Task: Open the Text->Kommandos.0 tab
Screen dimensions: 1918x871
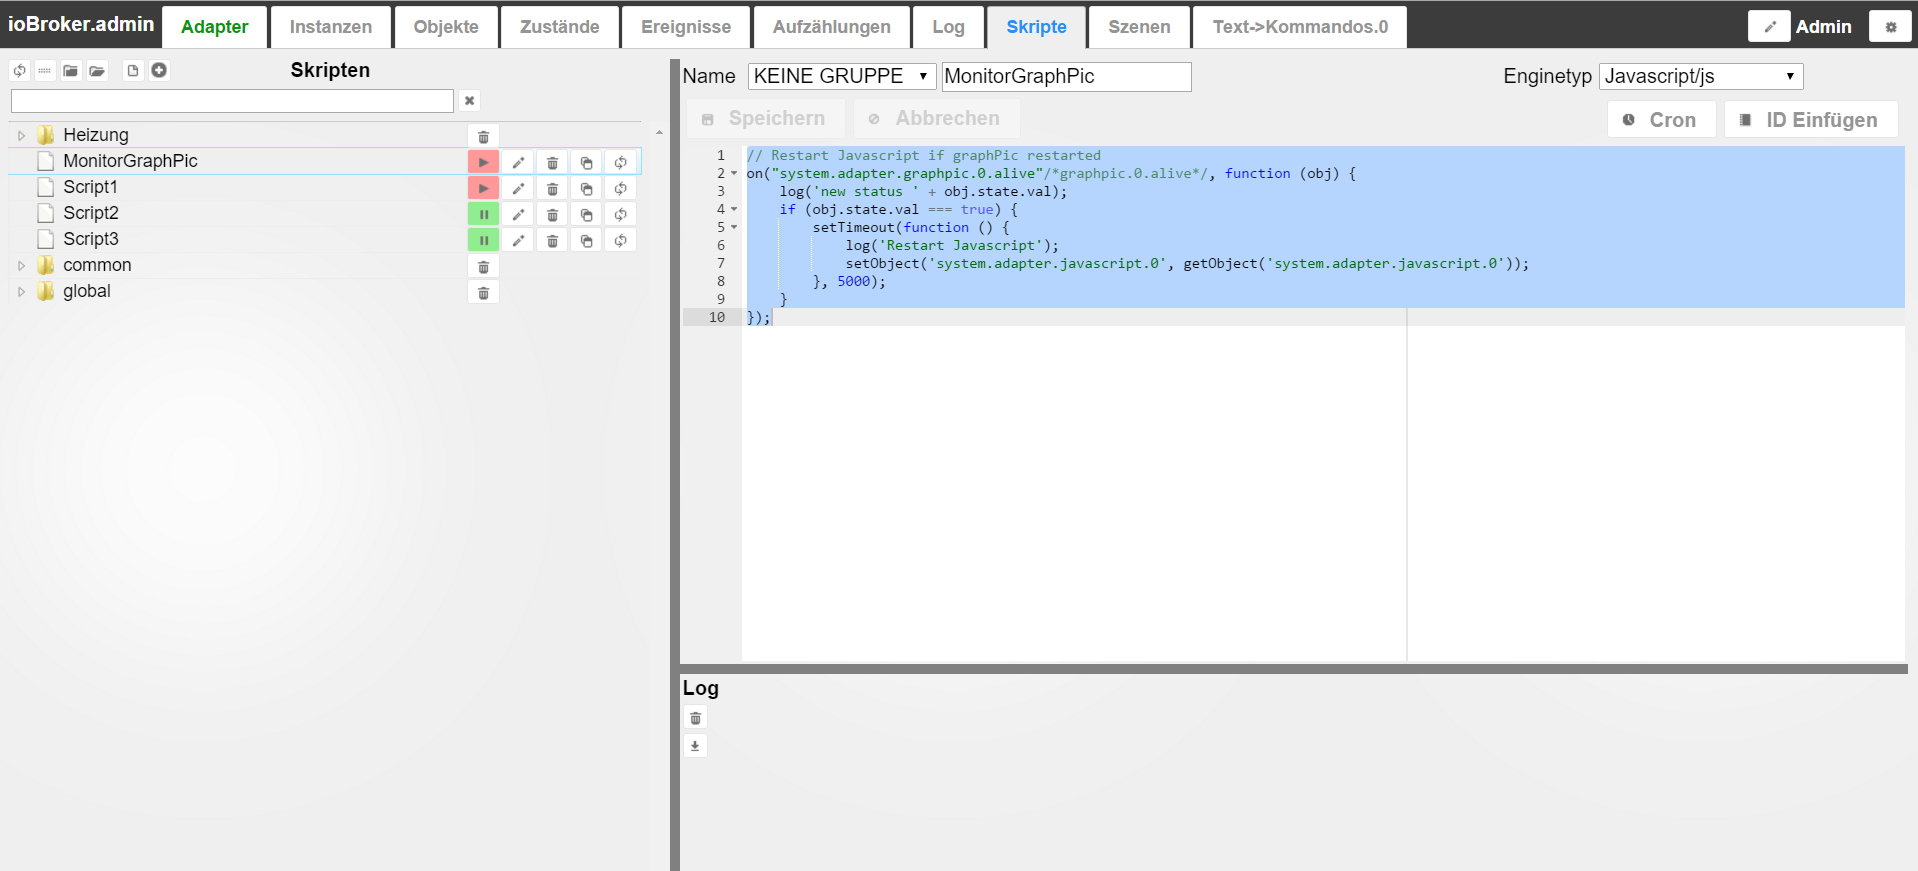Action: (x=1300, y=27)
